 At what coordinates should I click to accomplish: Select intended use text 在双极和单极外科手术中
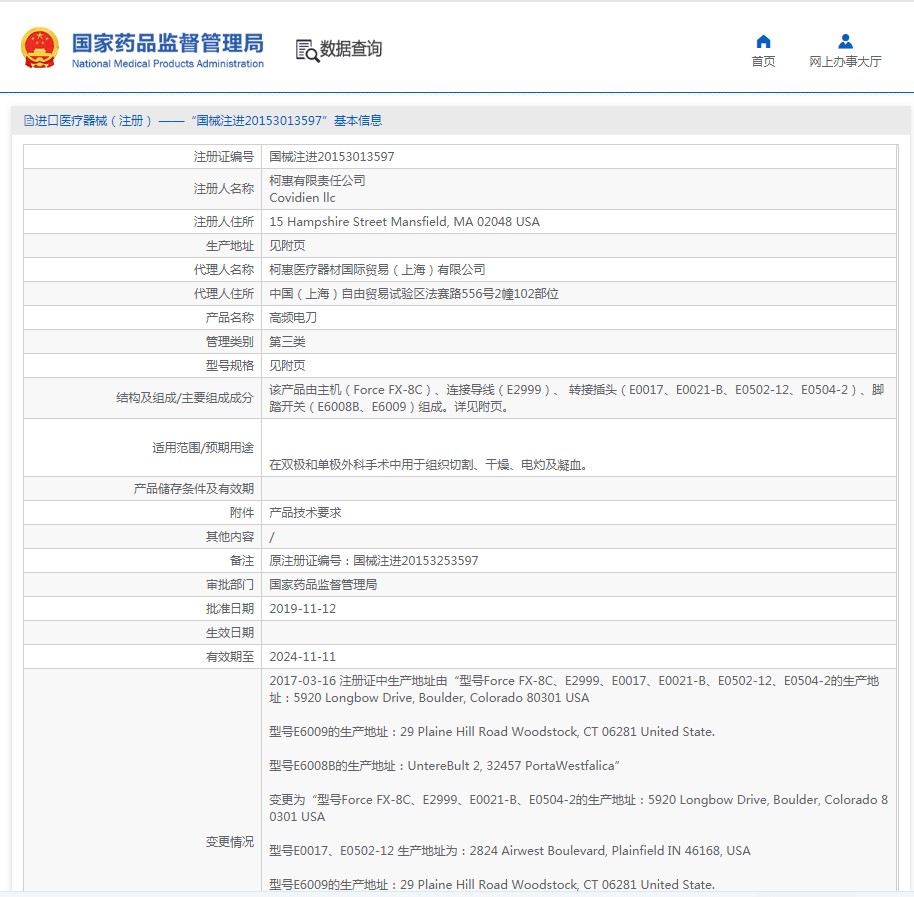click(x=428, y=465)
